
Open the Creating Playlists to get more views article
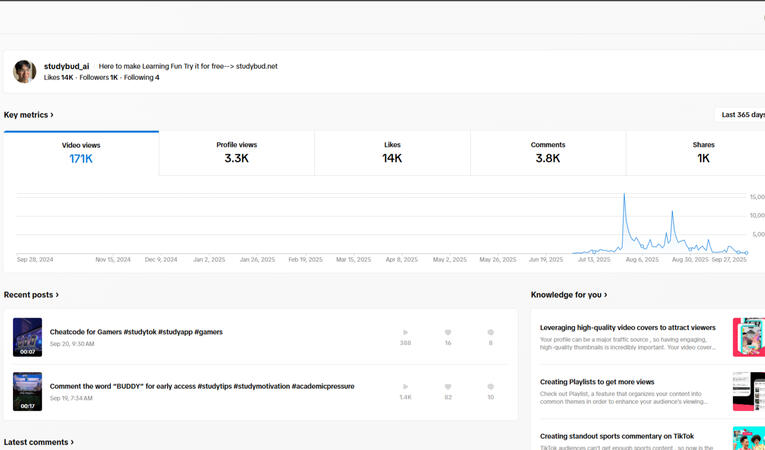click(597, 382)
